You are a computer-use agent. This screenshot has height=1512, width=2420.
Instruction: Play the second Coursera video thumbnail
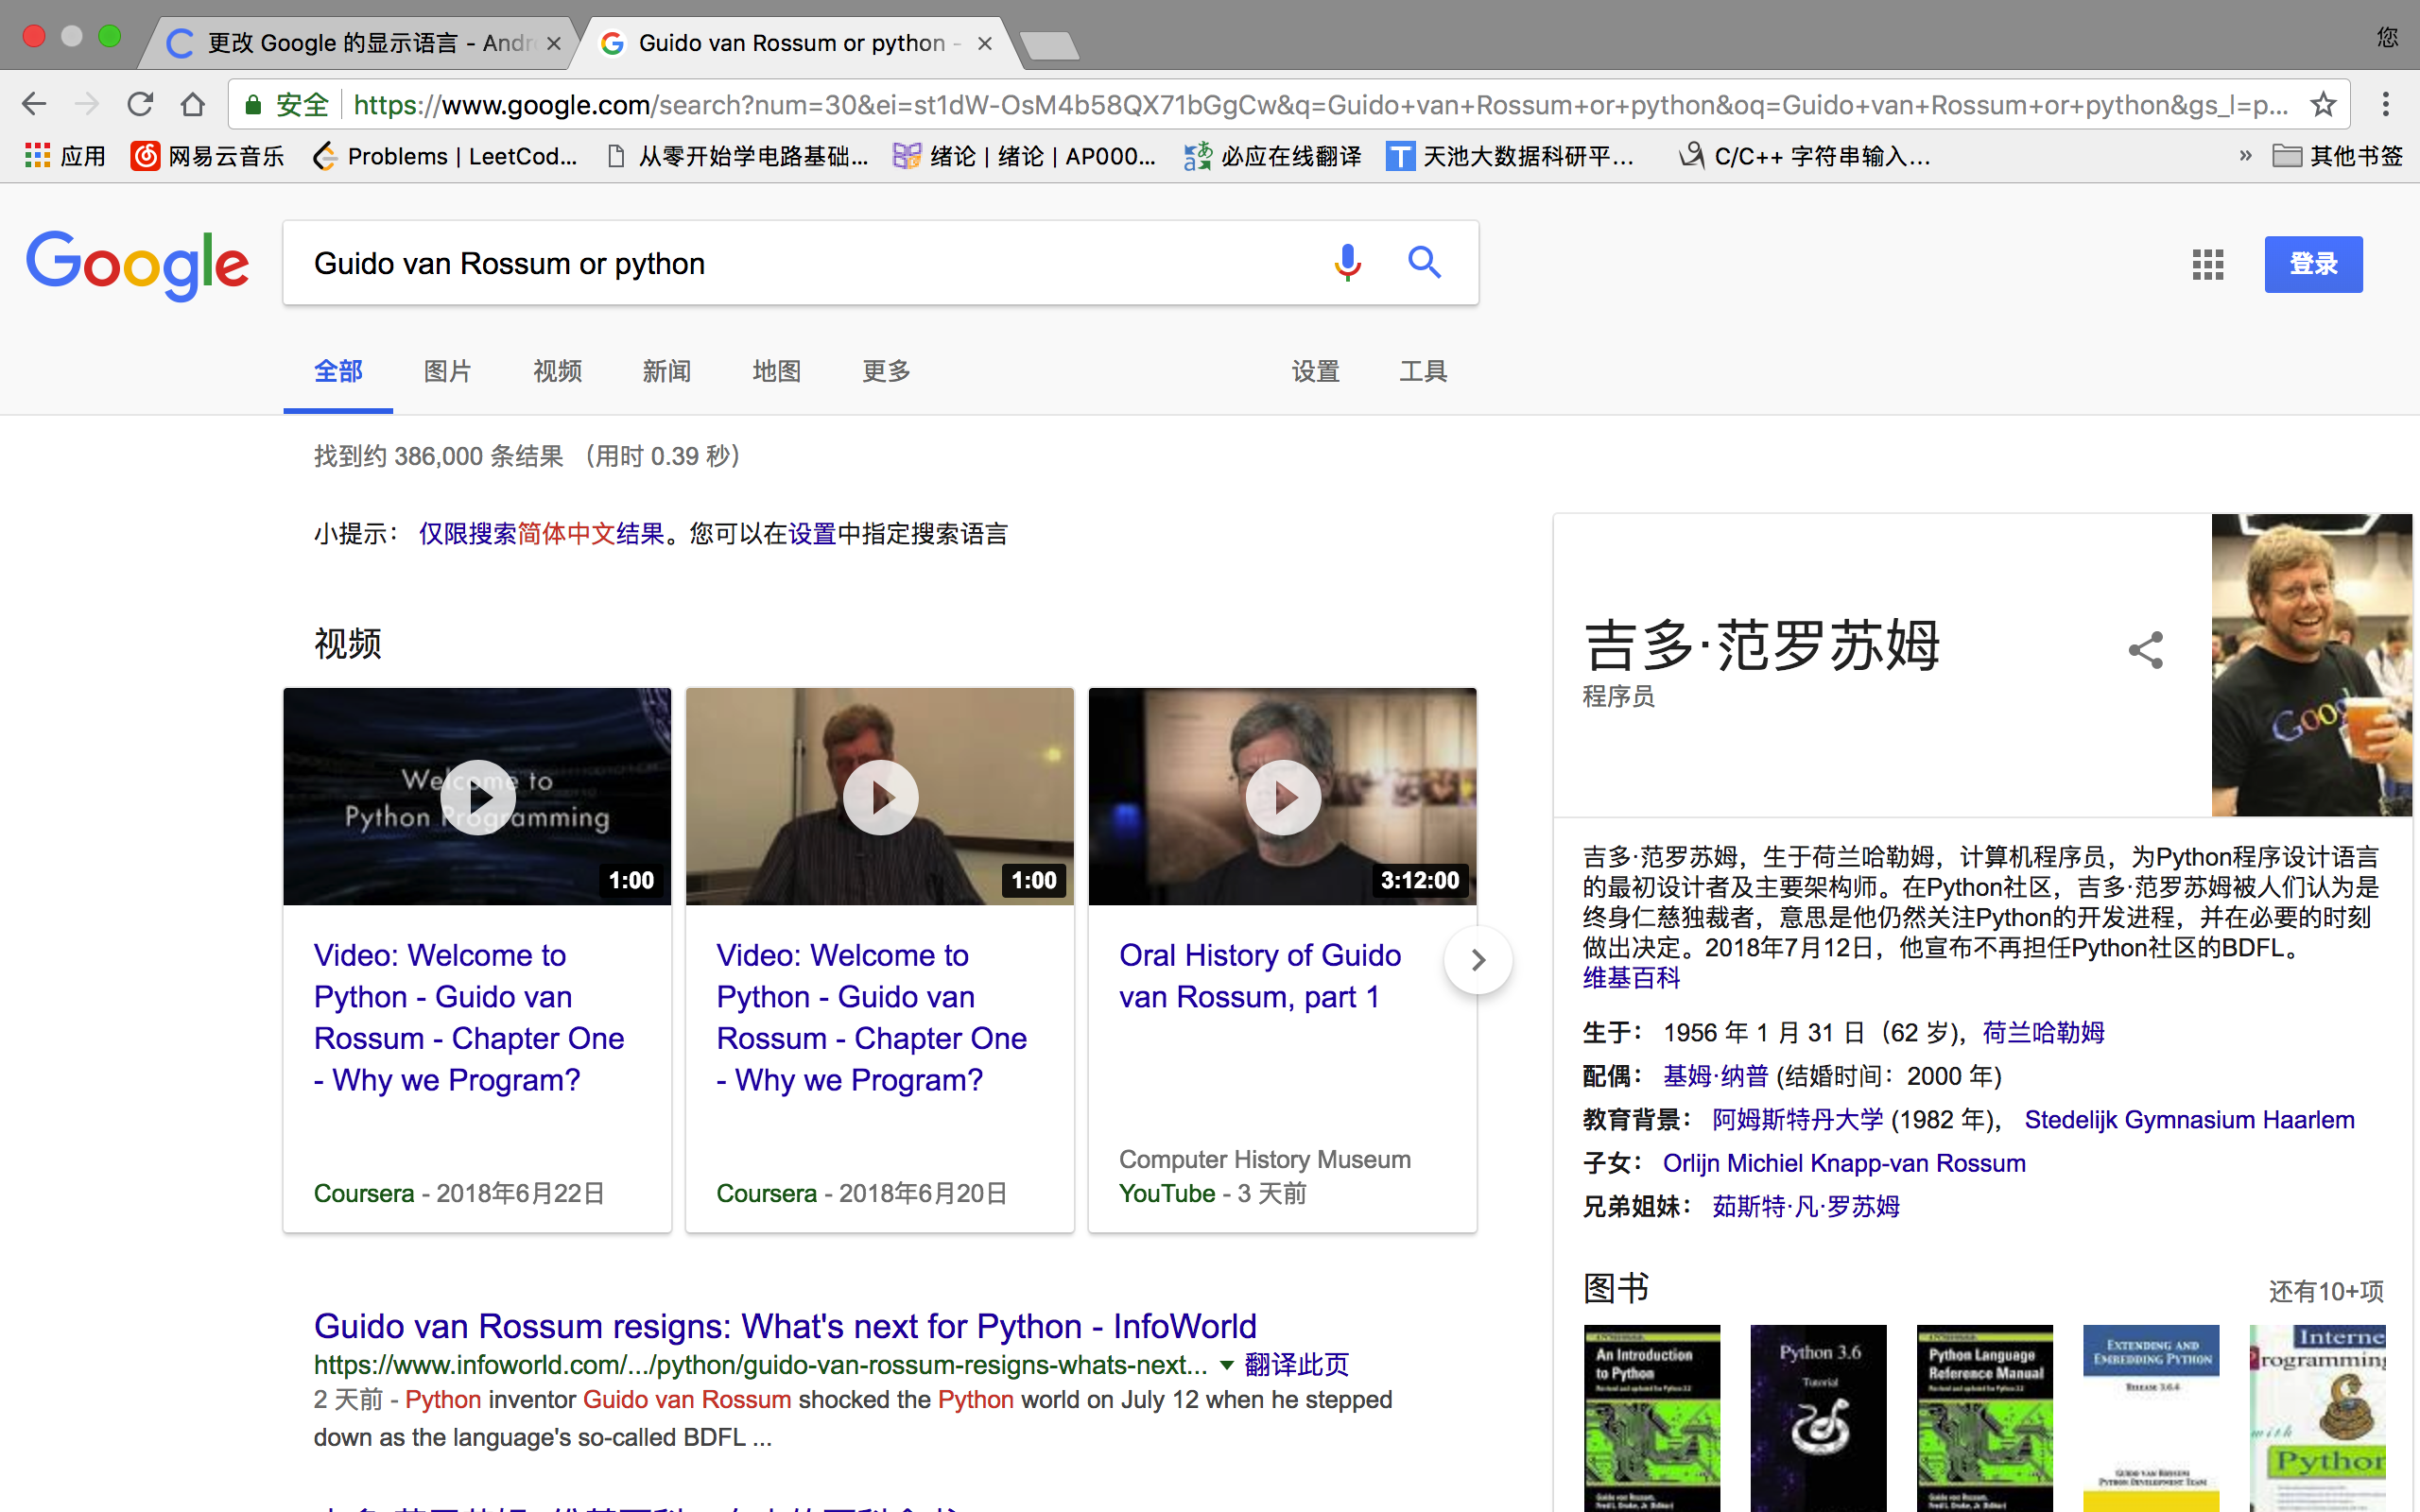click(880, 797)
